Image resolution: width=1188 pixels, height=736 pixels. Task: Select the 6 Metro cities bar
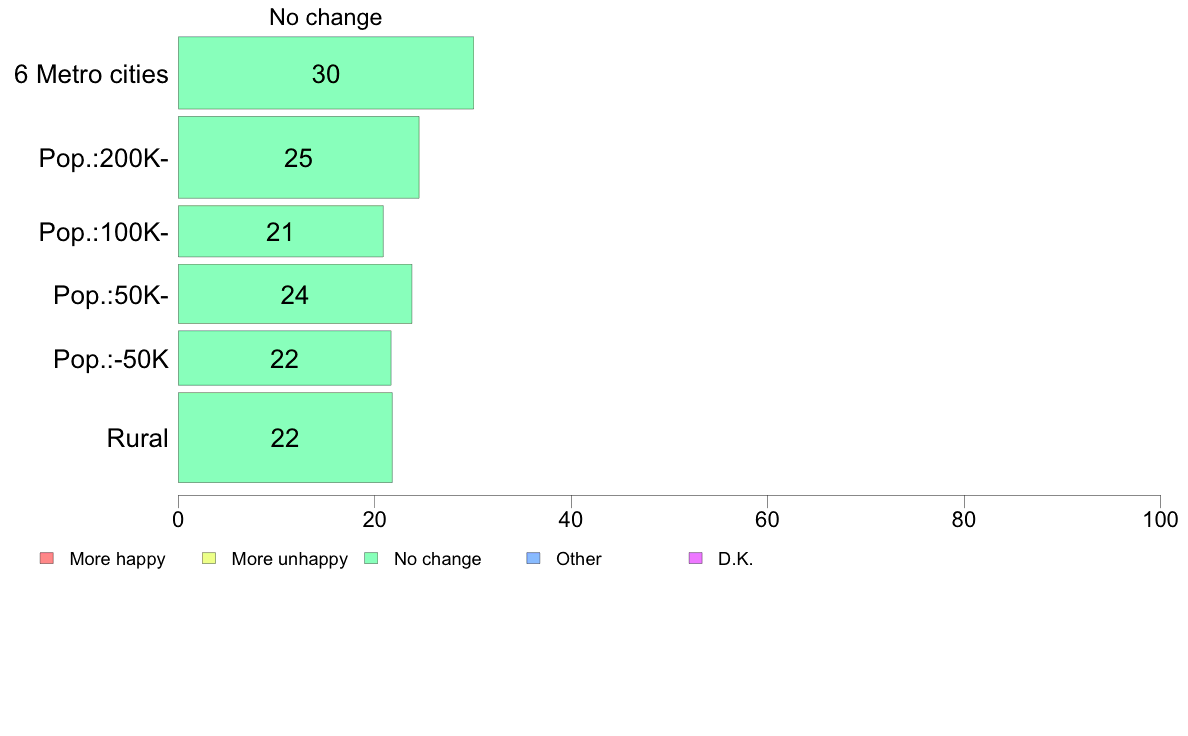[x=326, y=73]
